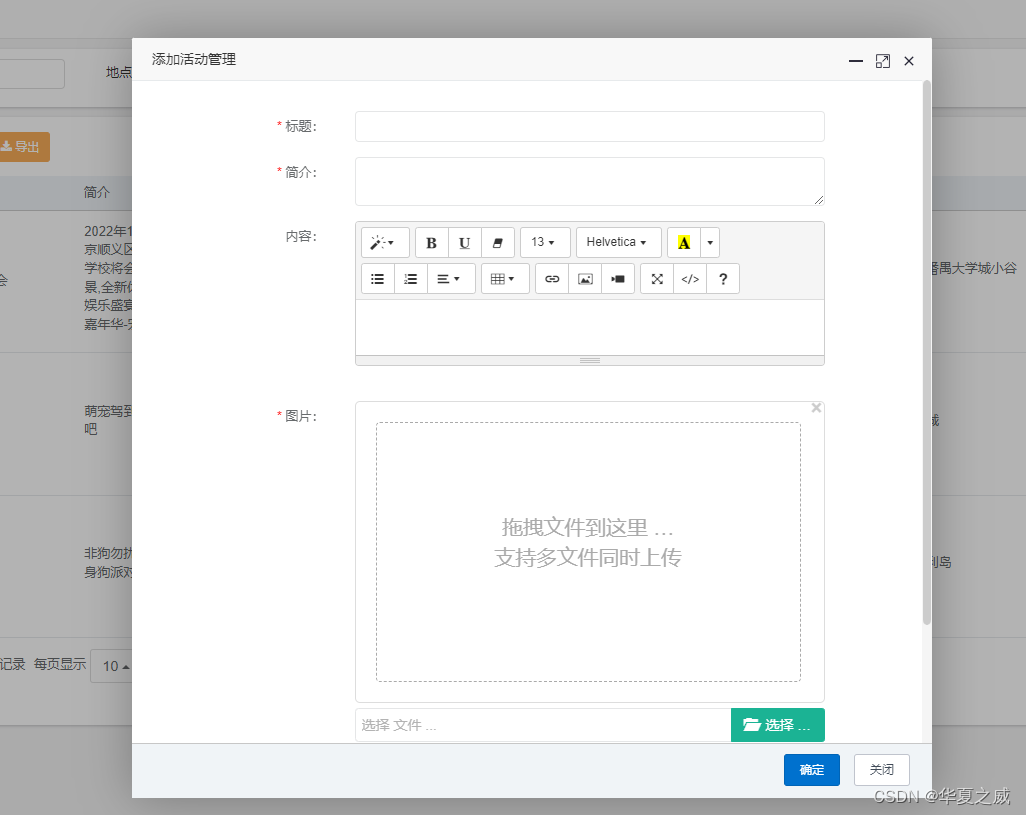This screenshot has width=1026, height=815.
Task: Click the 关闭 close button
Action: [881, 770]
